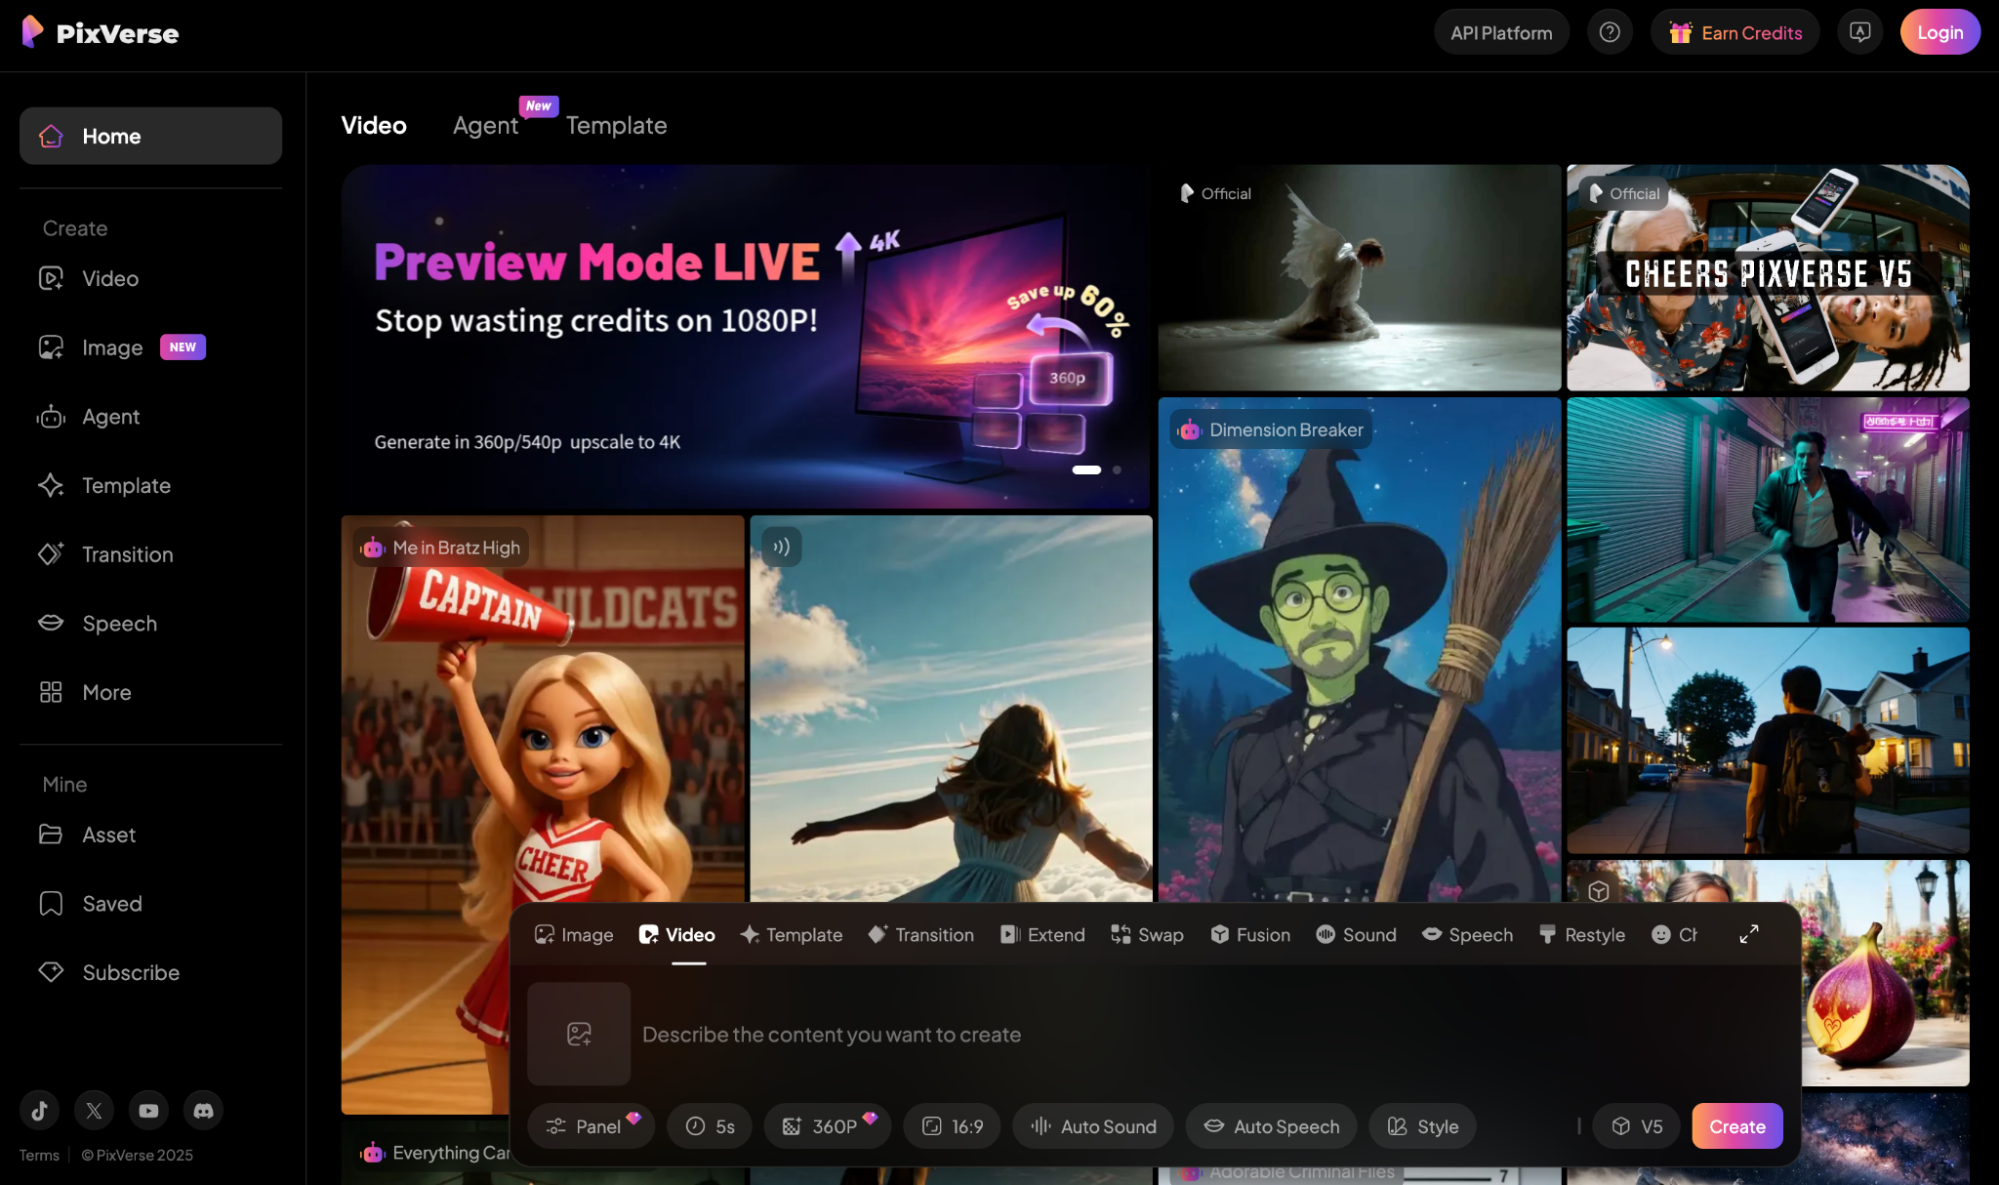Open Subscribe in the sidebar
The image size is (1999, 1185).
pyautogui.click(x=151, y=972)
